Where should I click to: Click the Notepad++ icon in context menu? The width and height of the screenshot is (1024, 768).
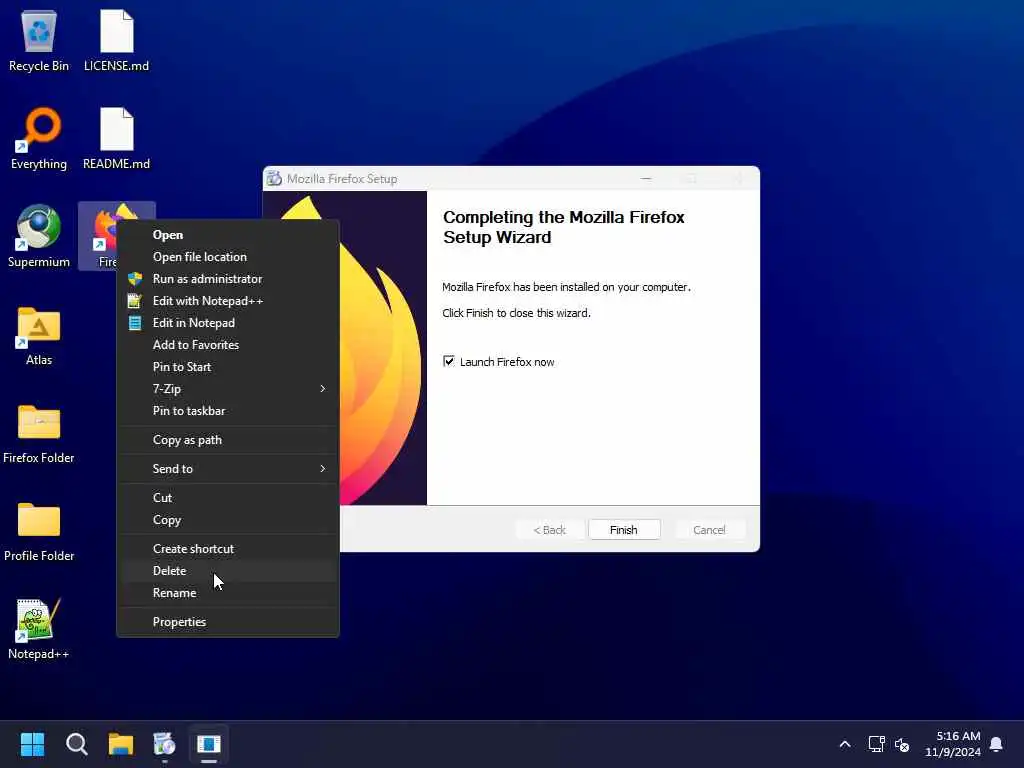tap(135, 301)
